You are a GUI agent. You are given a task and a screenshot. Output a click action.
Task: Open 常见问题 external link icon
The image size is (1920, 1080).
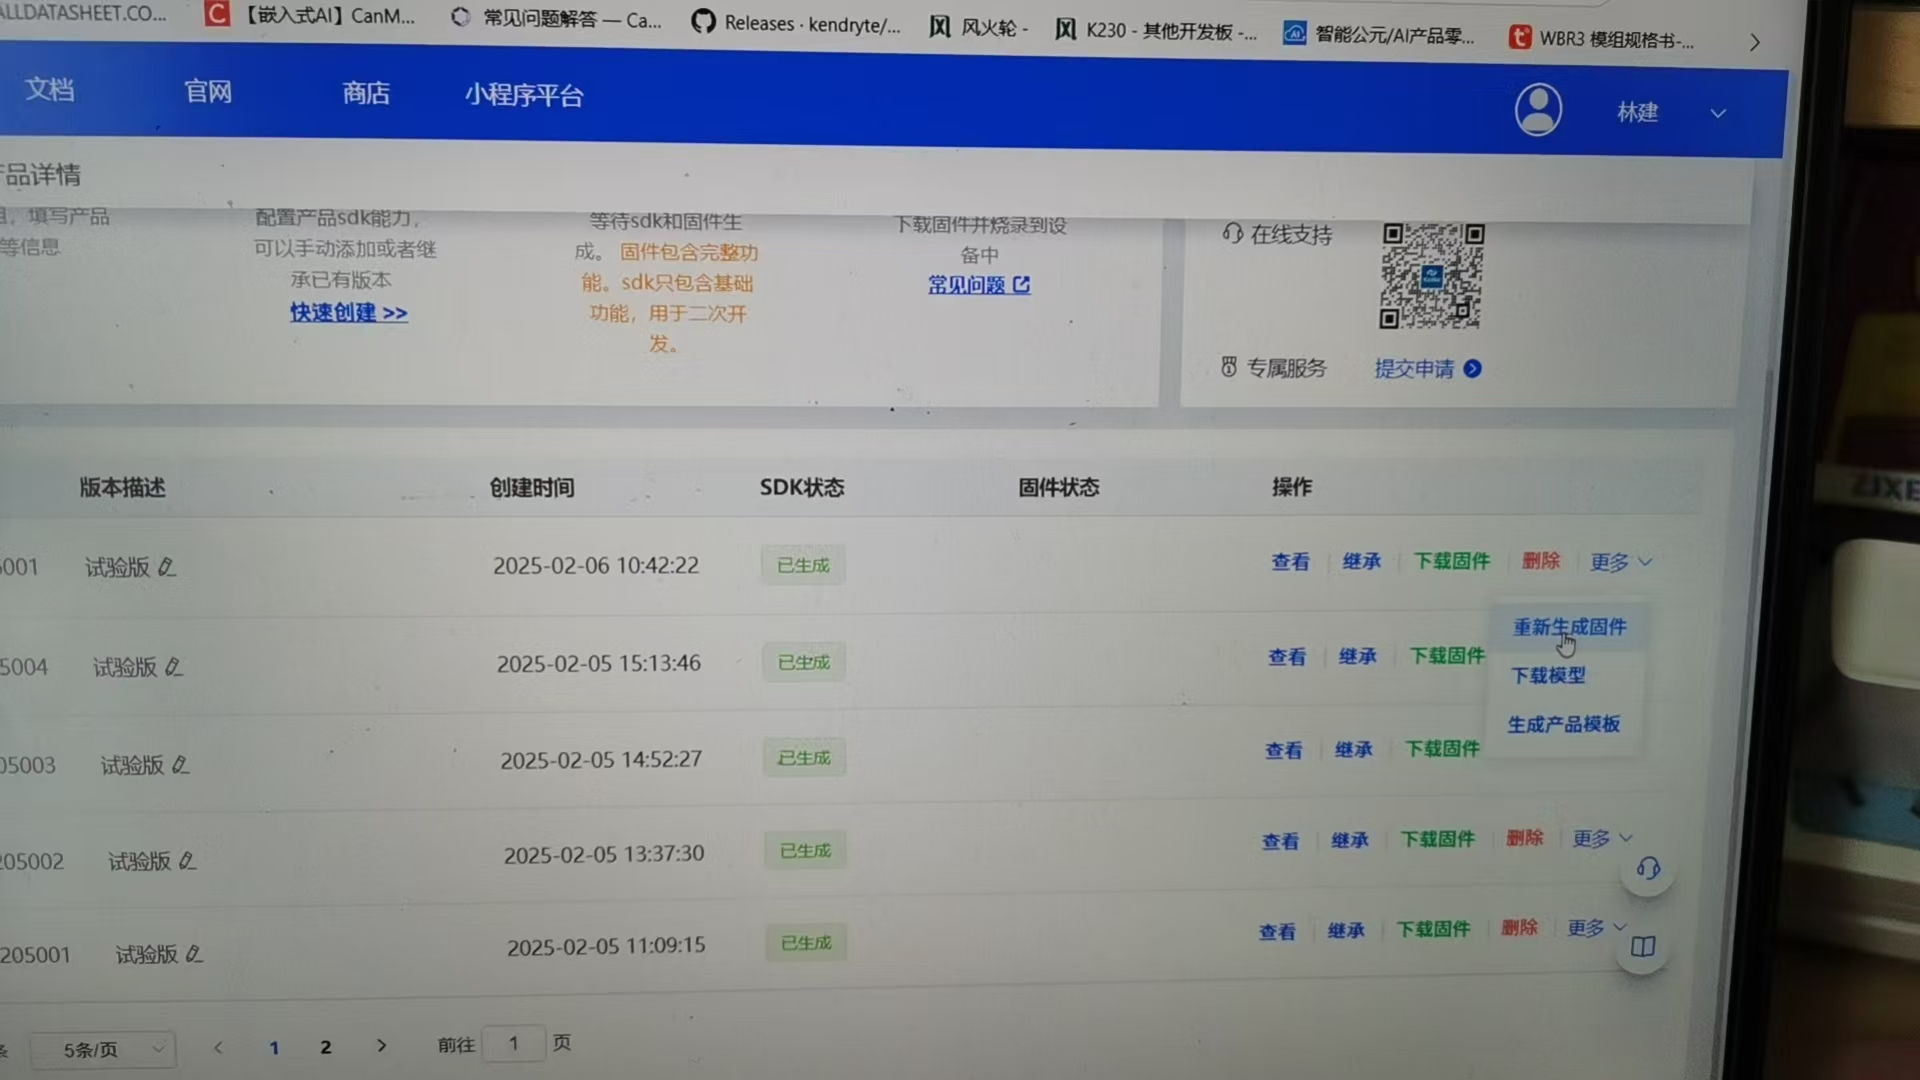(x=1021, y=285)
